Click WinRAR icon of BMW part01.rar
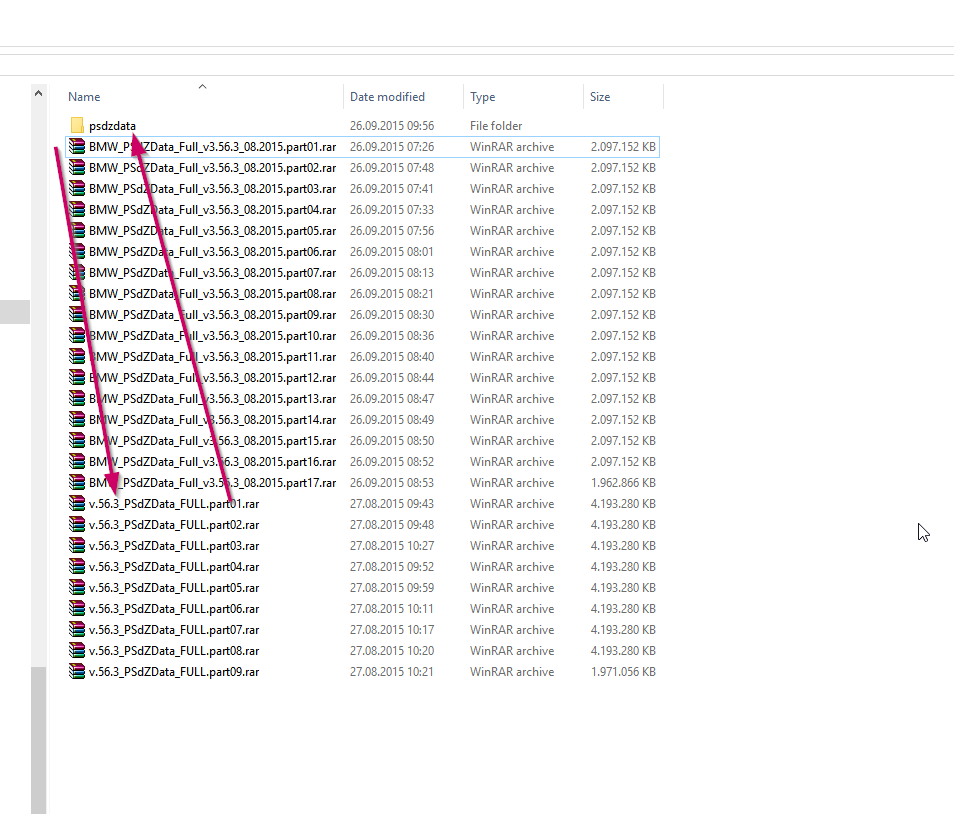 [x=77, y=147]
